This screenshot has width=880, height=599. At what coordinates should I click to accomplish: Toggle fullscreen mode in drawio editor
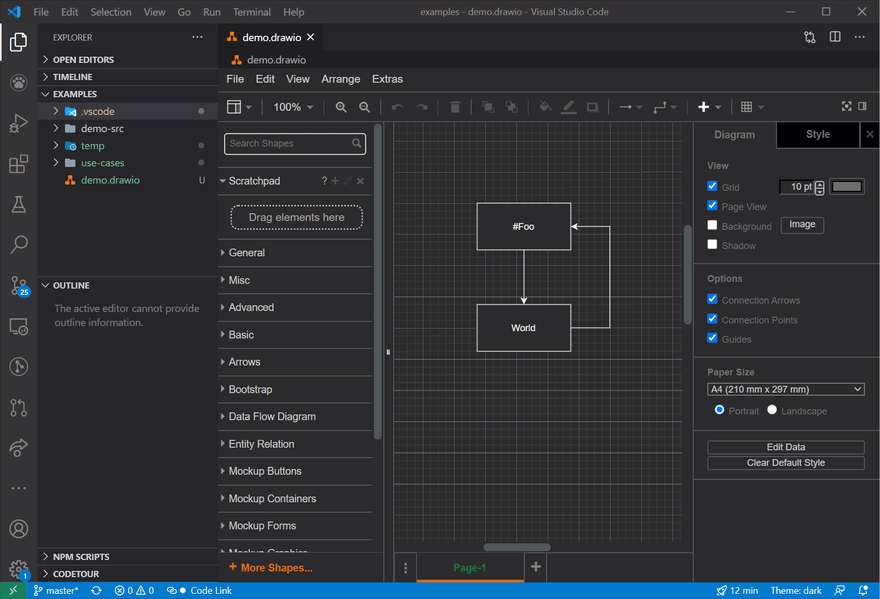point(846,106)
